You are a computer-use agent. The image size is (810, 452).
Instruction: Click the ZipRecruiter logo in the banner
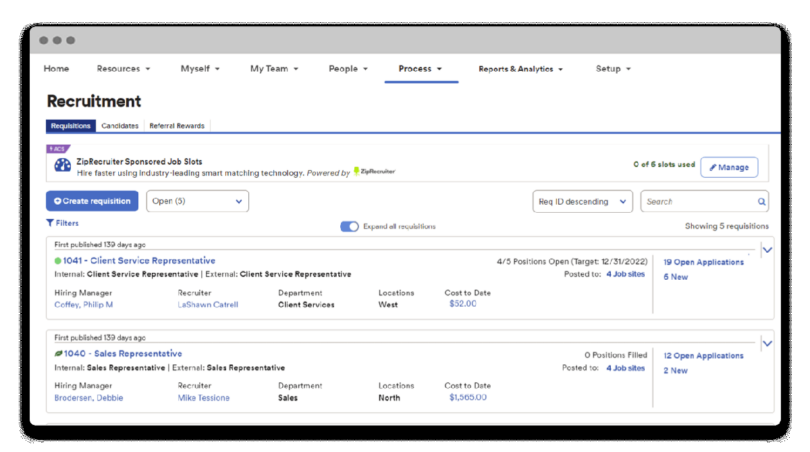375,172
